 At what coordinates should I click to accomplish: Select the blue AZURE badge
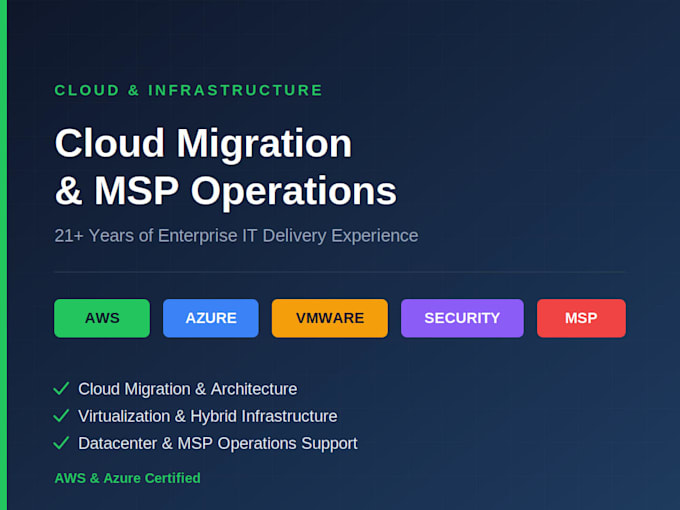(x=211, y=318)
